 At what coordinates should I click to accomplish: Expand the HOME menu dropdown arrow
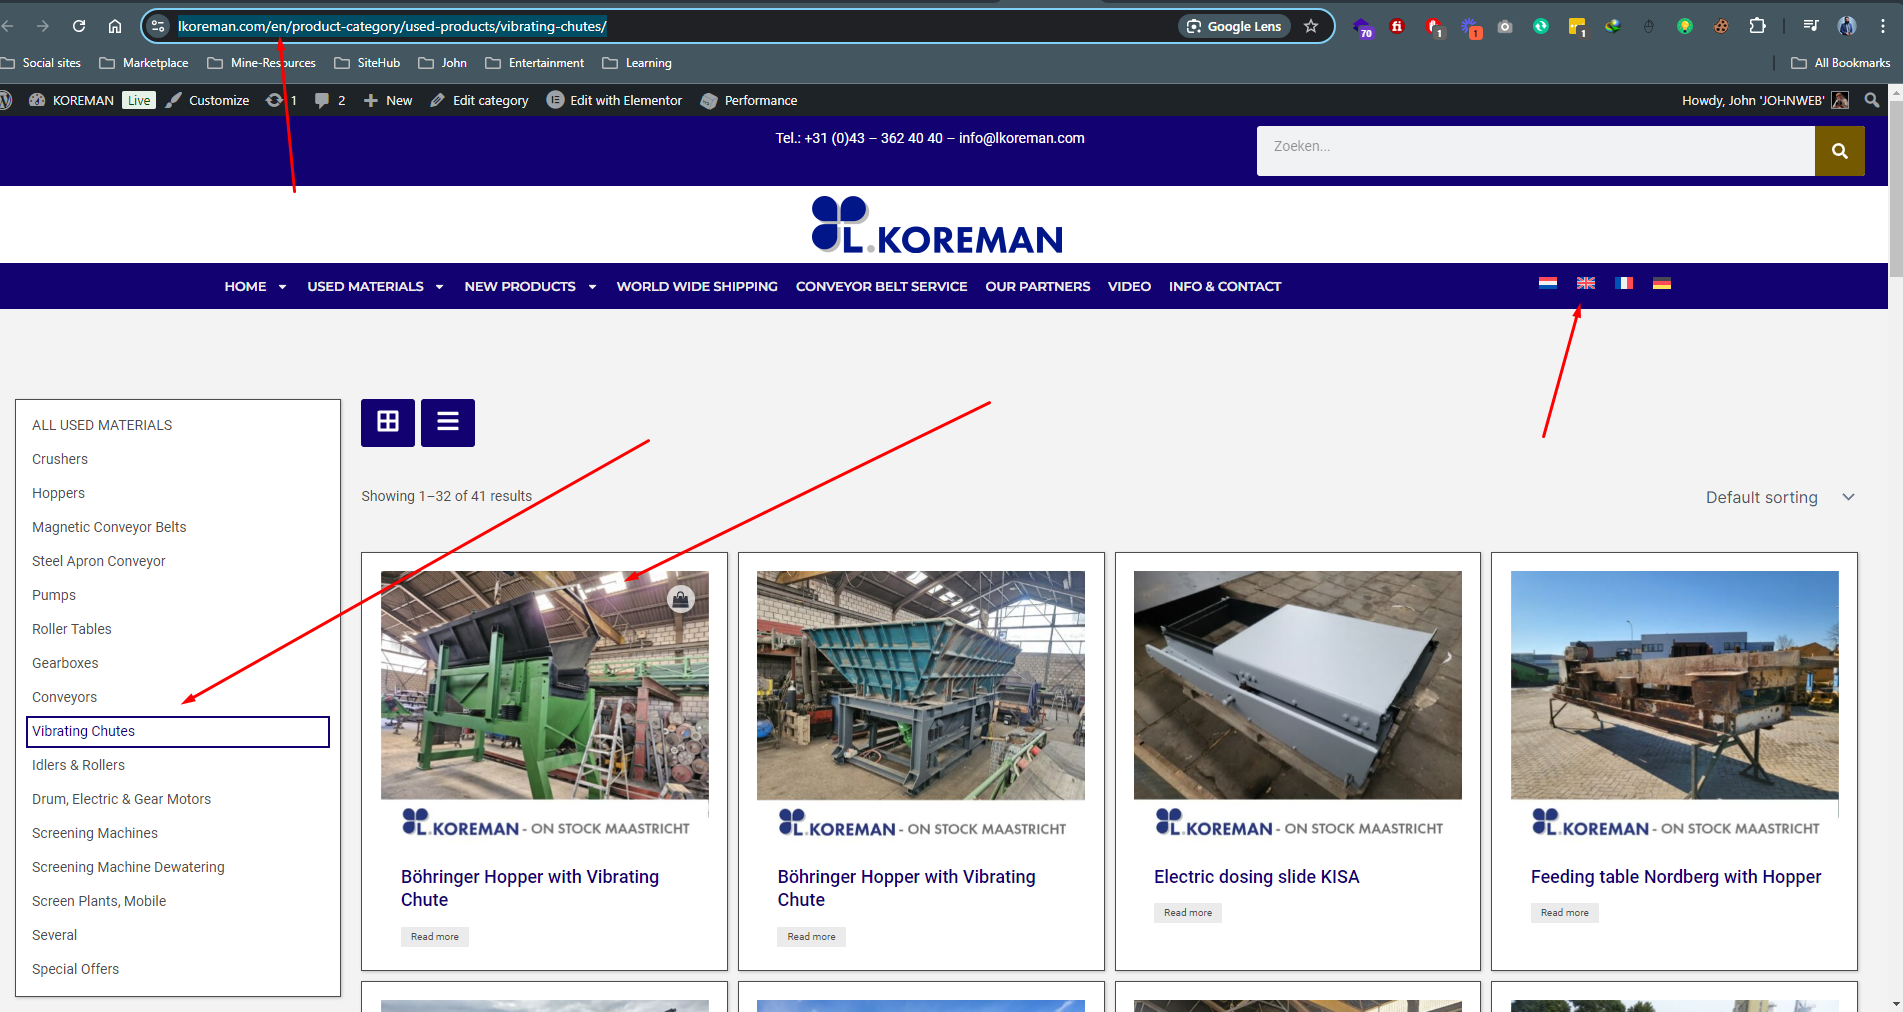point(282,287)
